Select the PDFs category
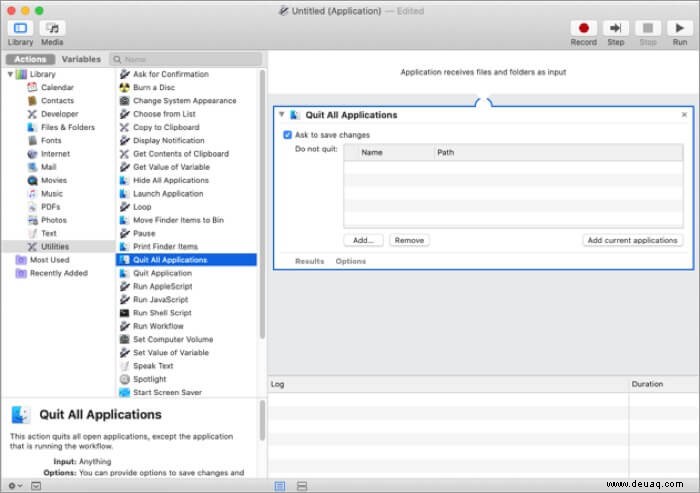This screenshot has width=700, height=493. tap(50, 207)
